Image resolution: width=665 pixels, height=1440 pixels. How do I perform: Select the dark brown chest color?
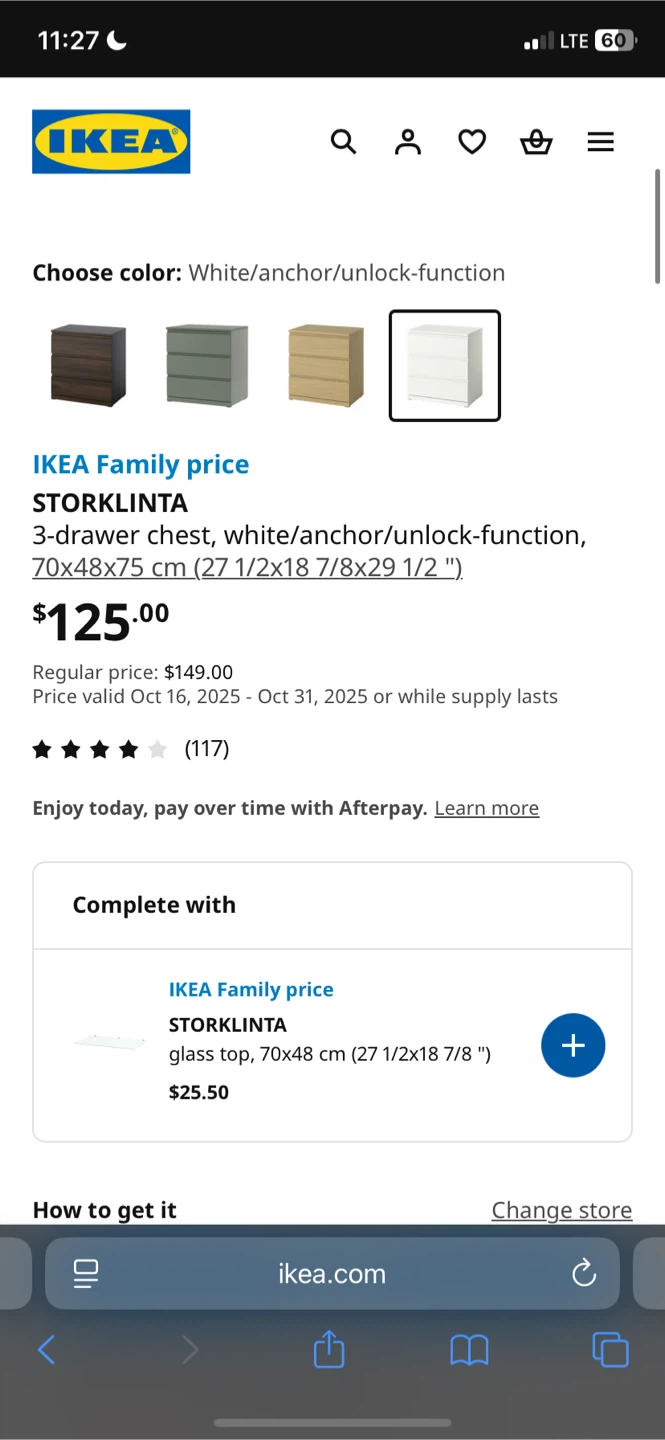88,366
